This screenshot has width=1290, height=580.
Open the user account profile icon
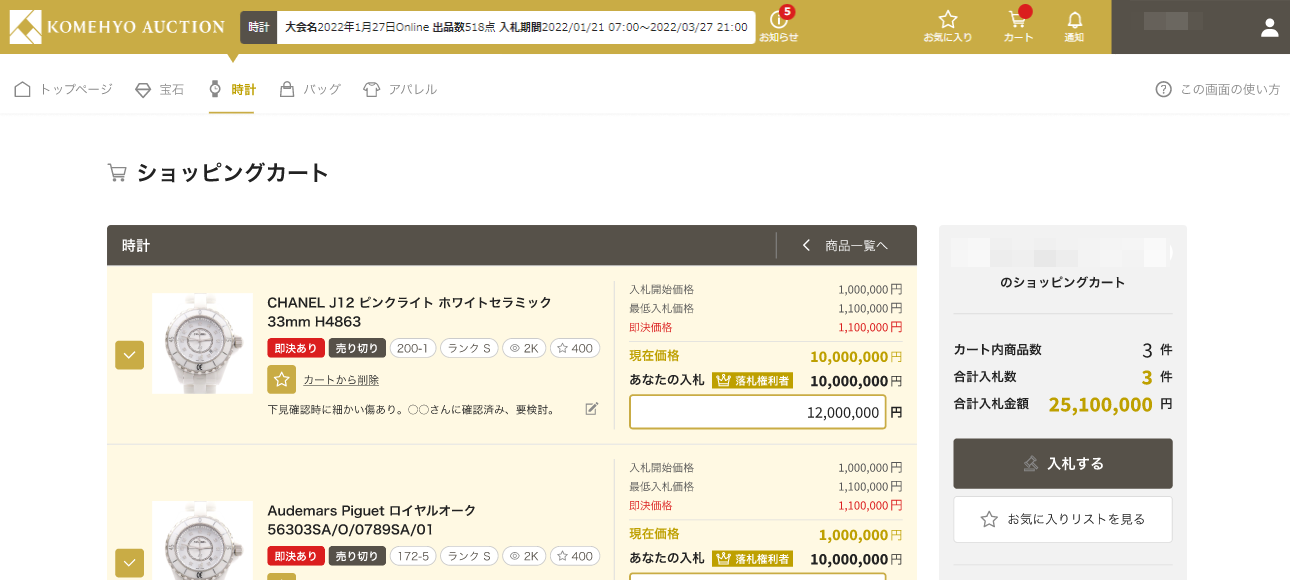pyautogui.click(x=1270, y=27)
